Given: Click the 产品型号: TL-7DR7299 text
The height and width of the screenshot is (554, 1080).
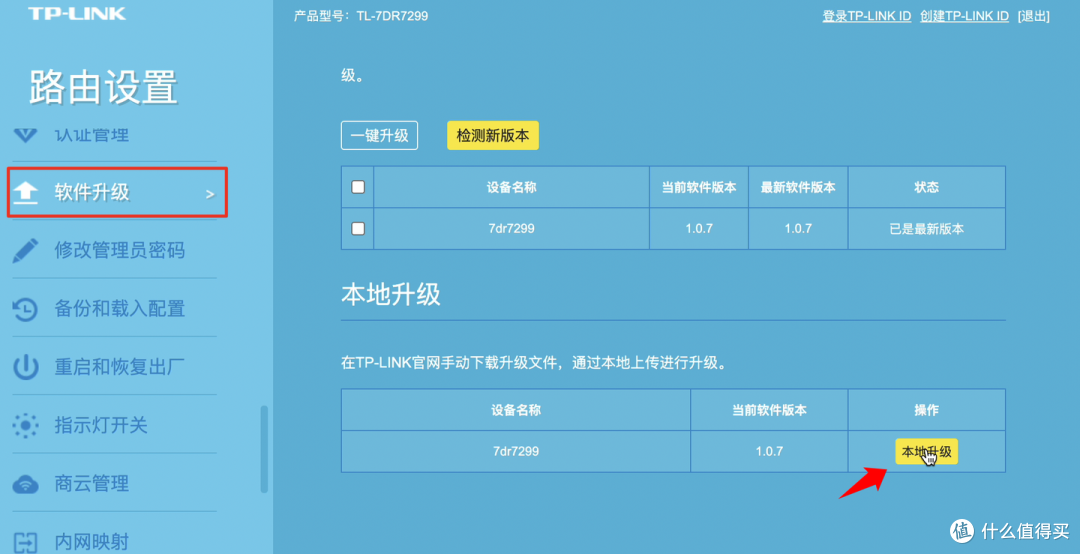Looking at the screenshot, I should pyautogui.click(x=361, y=16).
